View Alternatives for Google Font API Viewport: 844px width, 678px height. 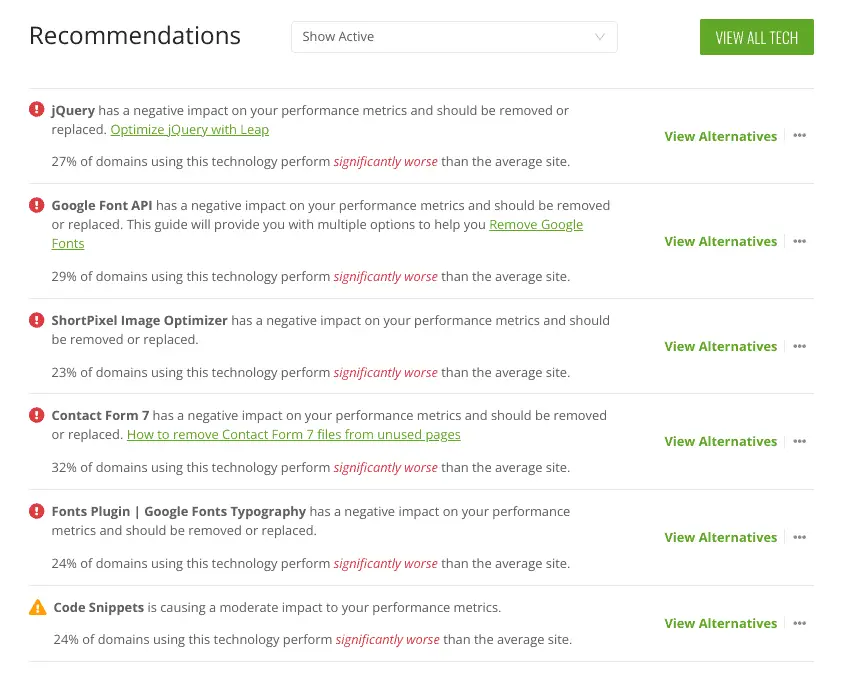(720, 241)
